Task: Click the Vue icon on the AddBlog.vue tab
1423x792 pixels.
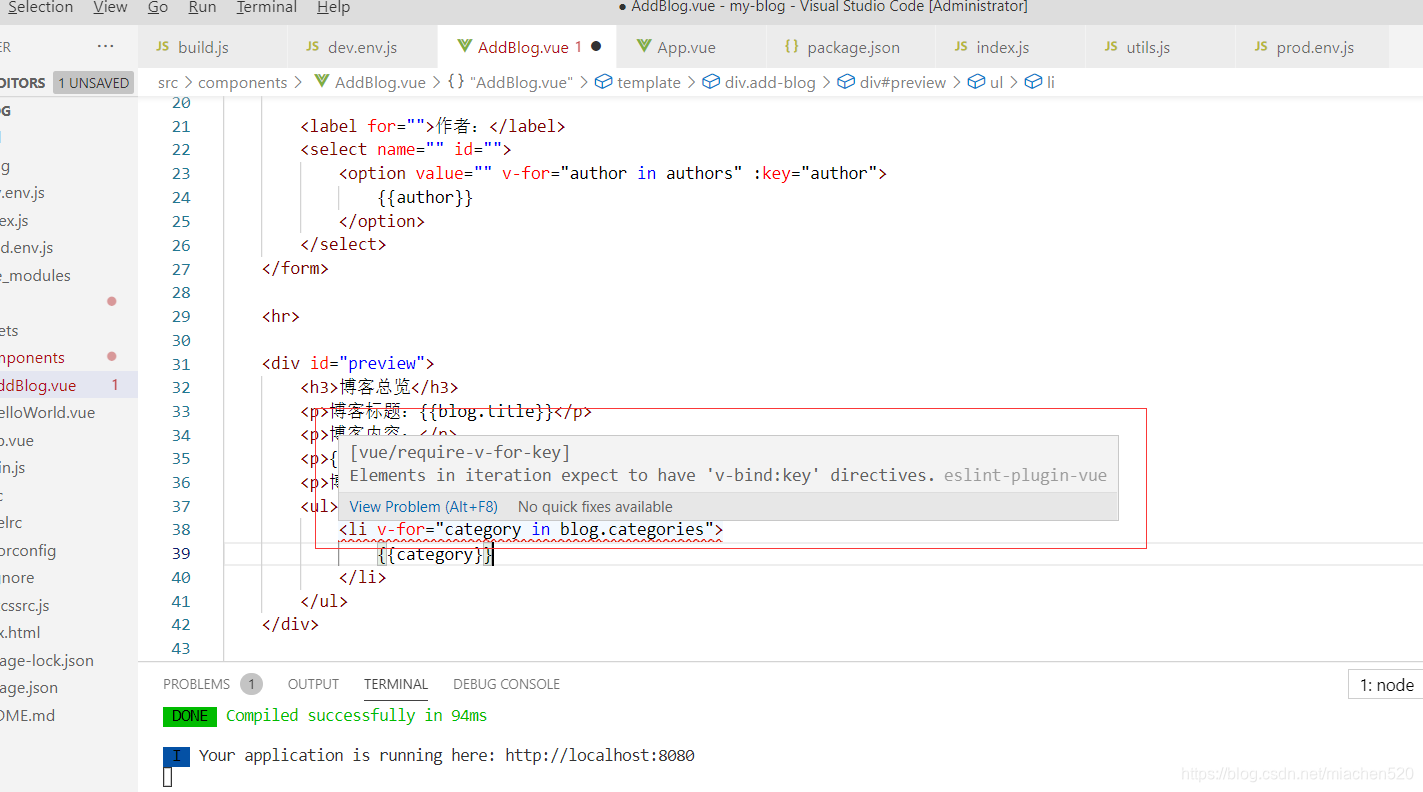Action: click(x=462, y=46)
